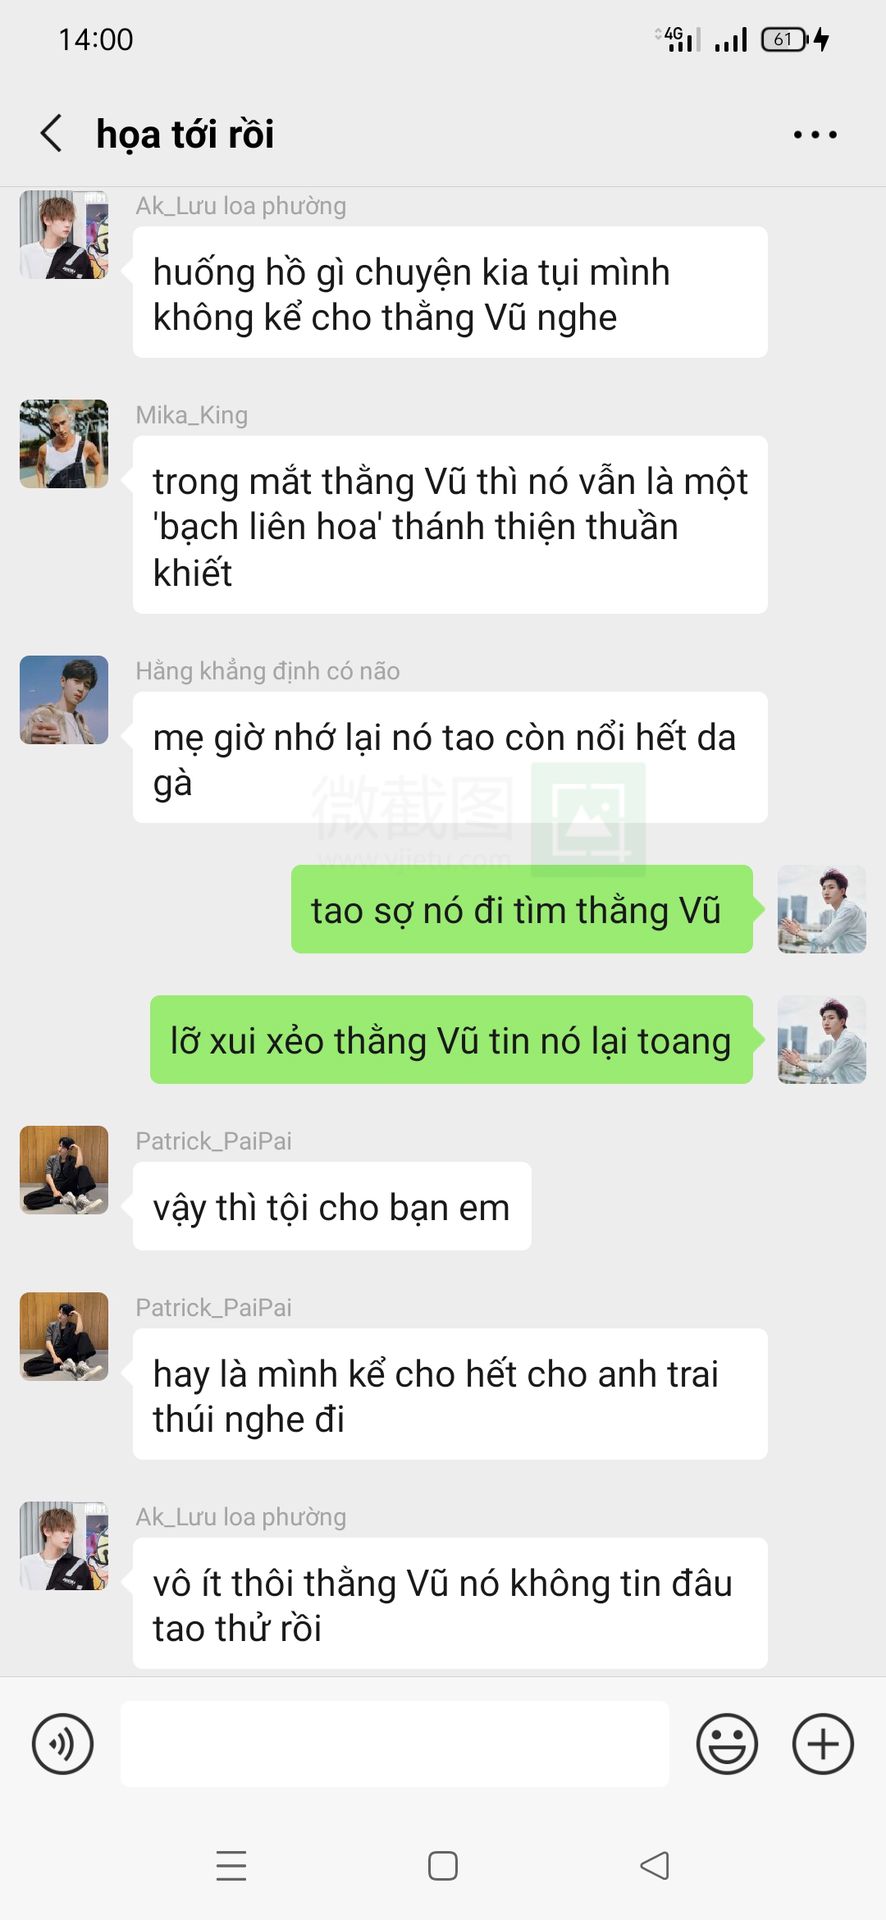Open Mika_King's profile avatar
The width and height of the screenshot is (886, 1920).
pos(64,444)
